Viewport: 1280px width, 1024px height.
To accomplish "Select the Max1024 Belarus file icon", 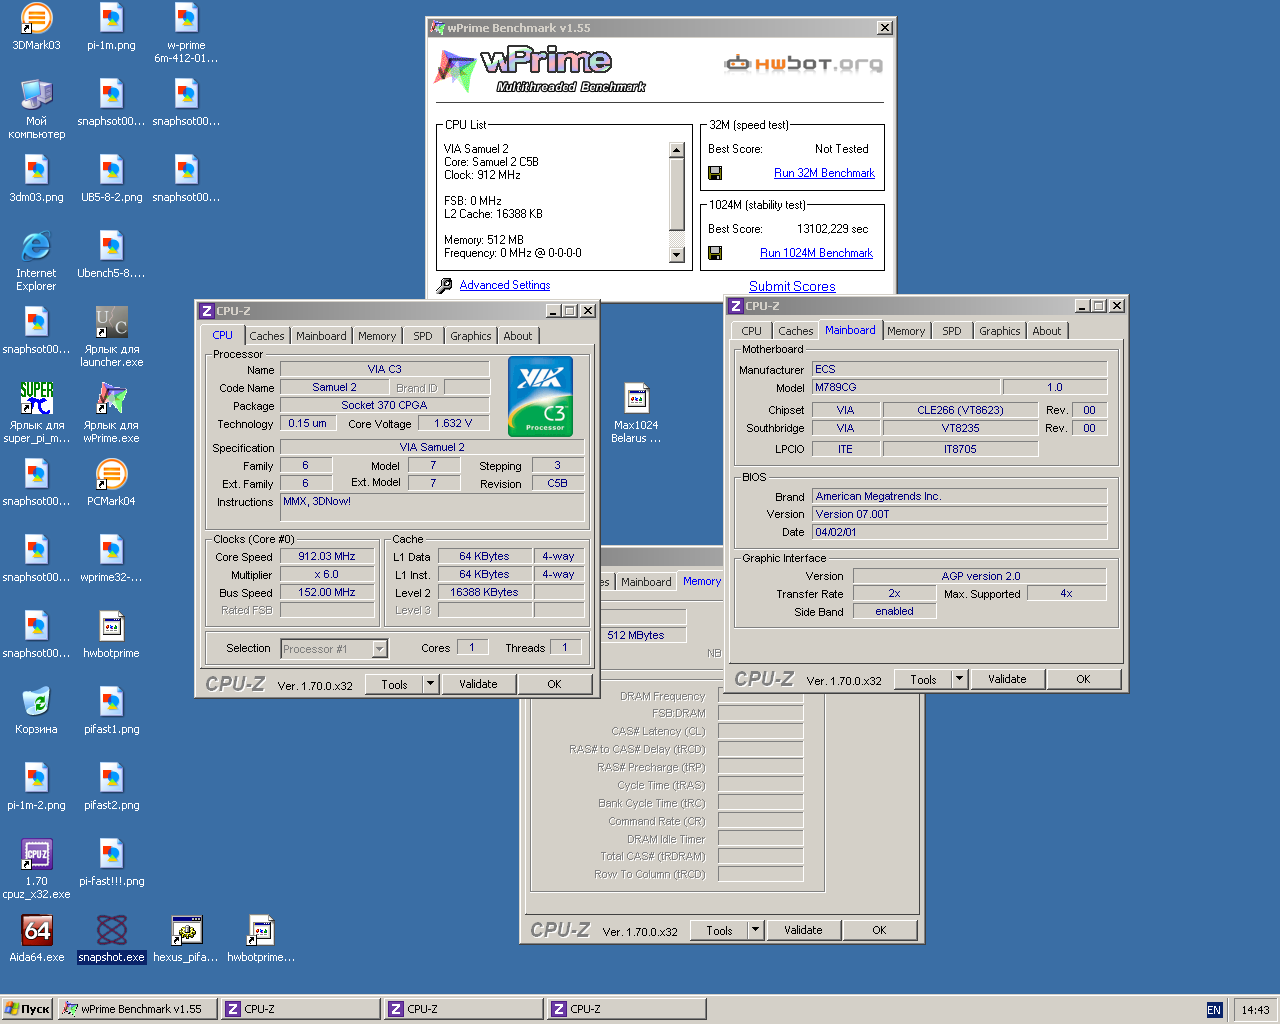I will click(x=636, y=413).
